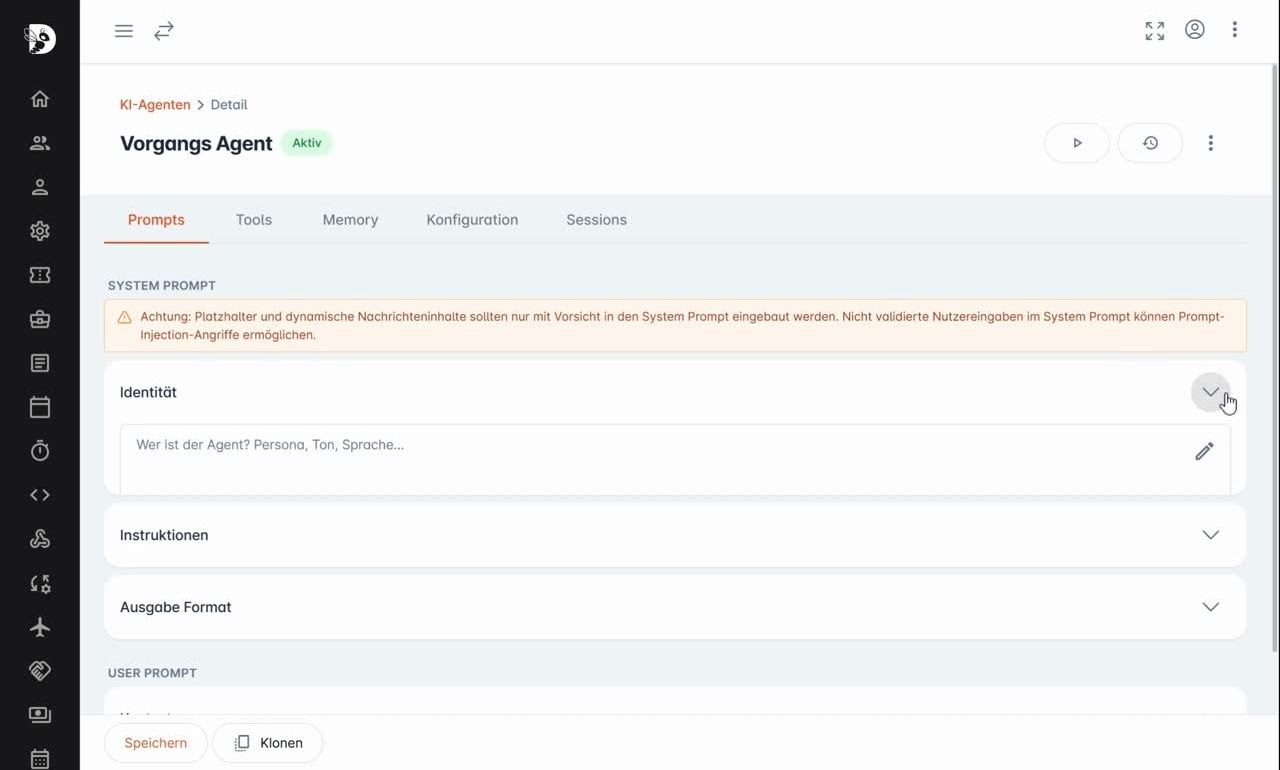Expand the Ausgabe Format section
The width and height of the screenshot is (1280, 770).
1210,607
